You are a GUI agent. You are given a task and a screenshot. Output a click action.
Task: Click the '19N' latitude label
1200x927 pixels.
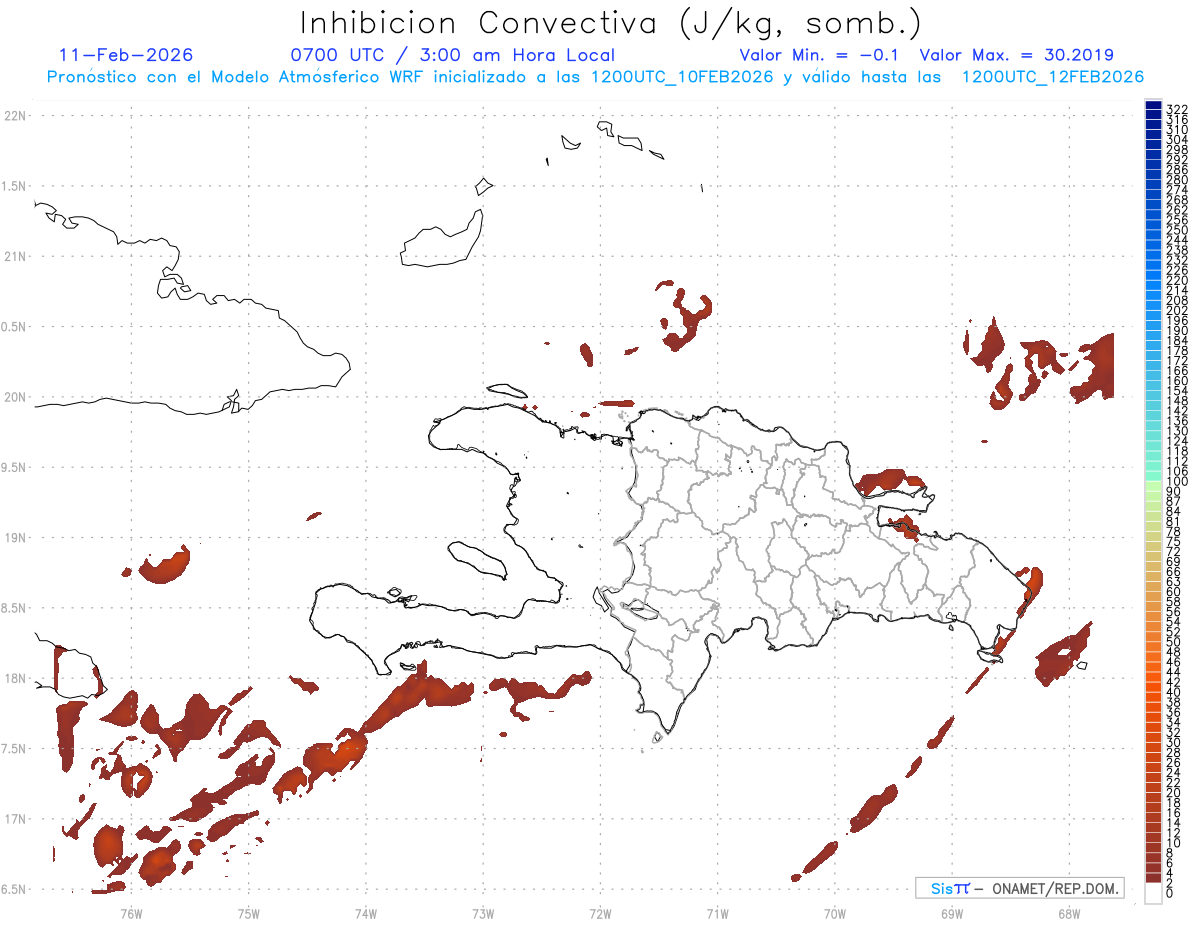coord(15,538)
